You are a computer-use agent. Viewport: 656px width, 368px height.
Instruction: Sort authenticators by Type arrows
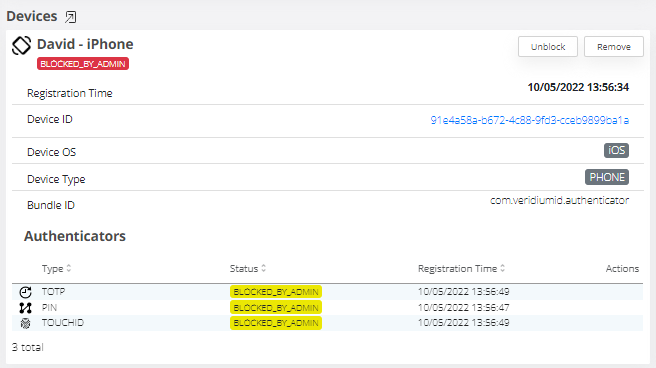[x=69, y=268]
